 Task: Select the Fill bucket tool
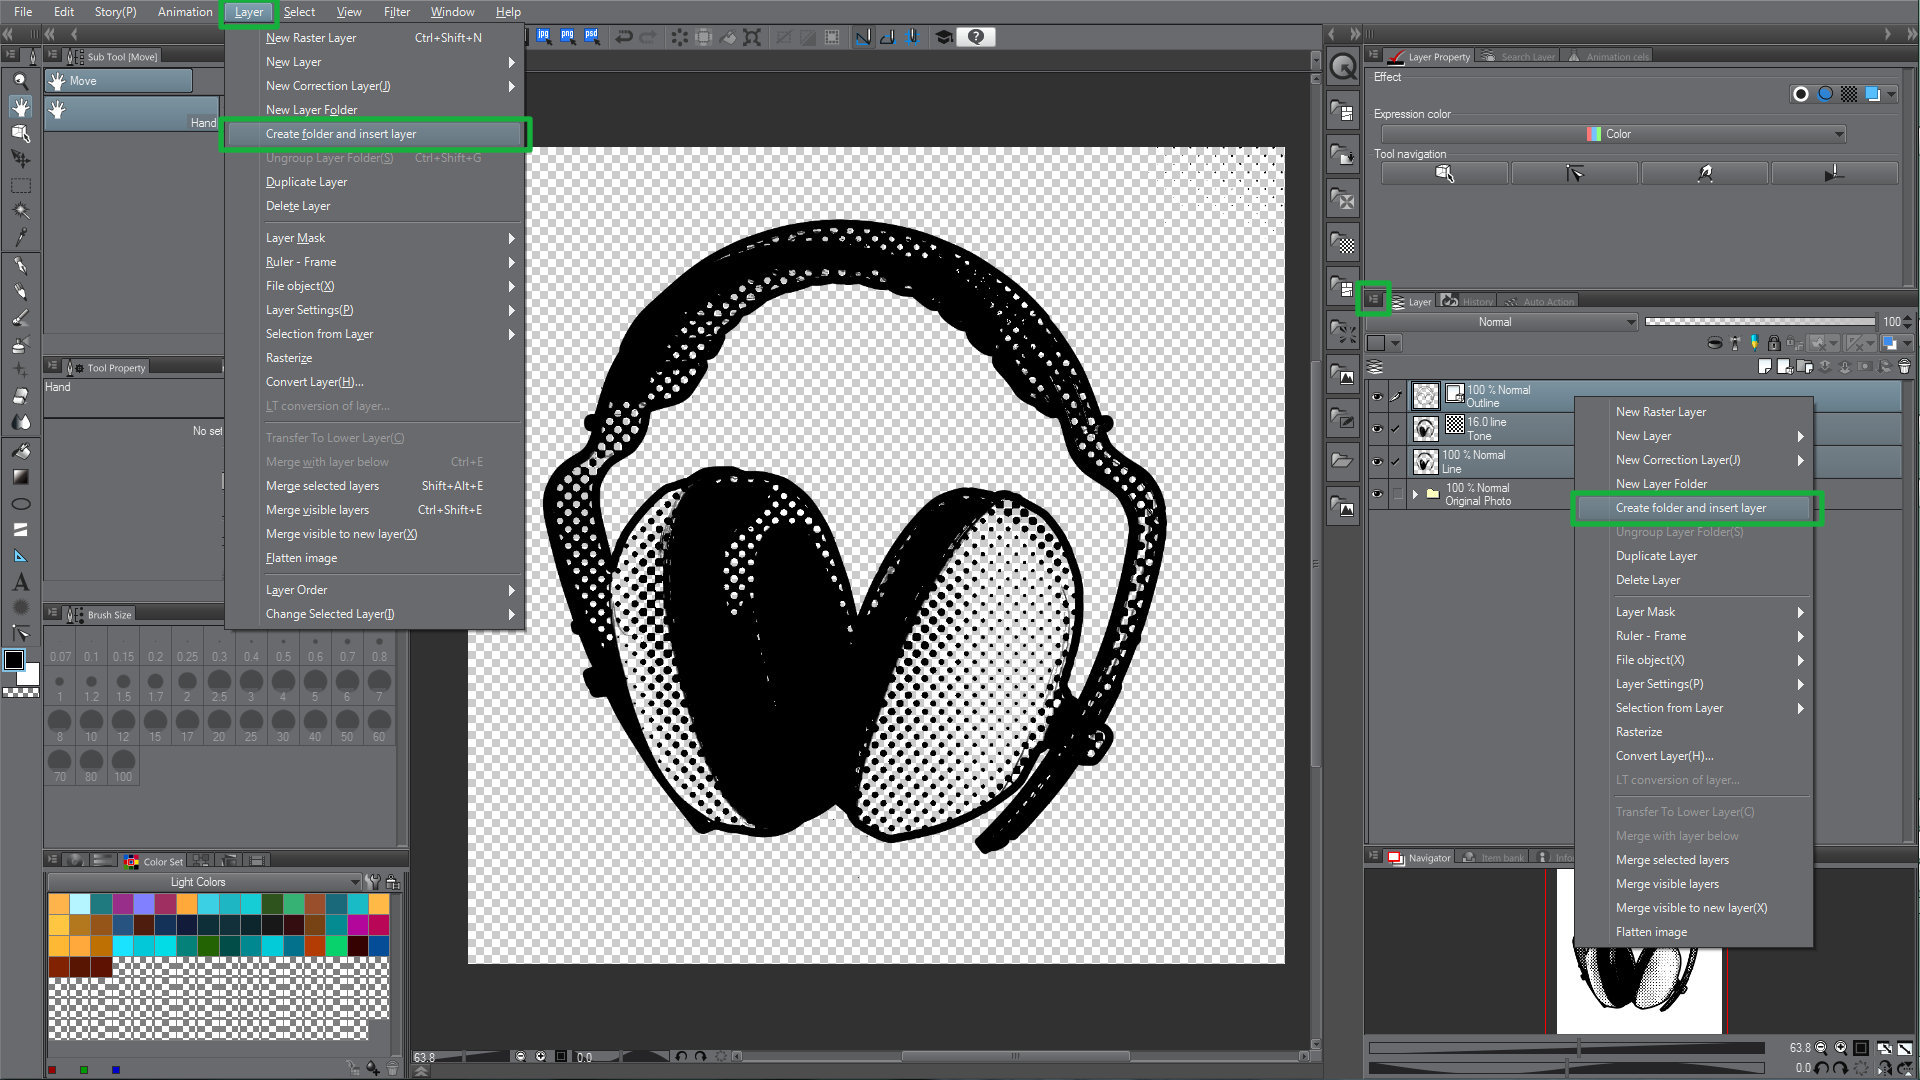click(x=20, y=451)
